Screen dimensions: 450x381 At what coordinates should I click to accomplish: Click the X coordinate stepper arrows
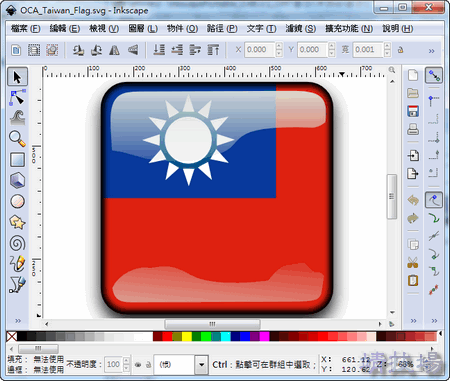(x=279, y=49)
